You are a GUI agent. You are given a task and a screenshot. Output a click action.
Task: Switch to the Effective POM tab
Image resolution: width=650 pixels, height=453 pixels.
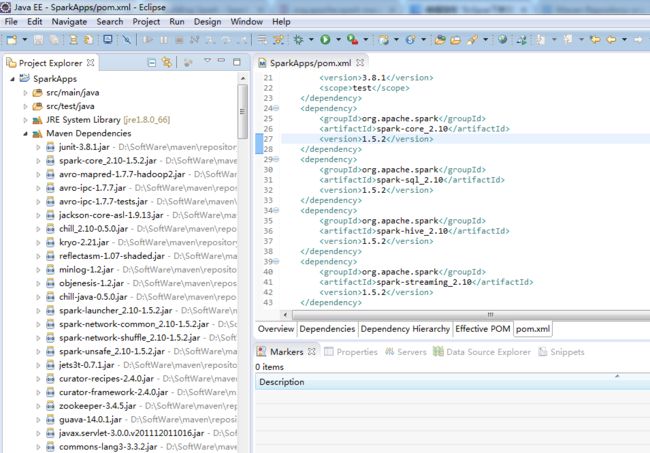(483, 329)
